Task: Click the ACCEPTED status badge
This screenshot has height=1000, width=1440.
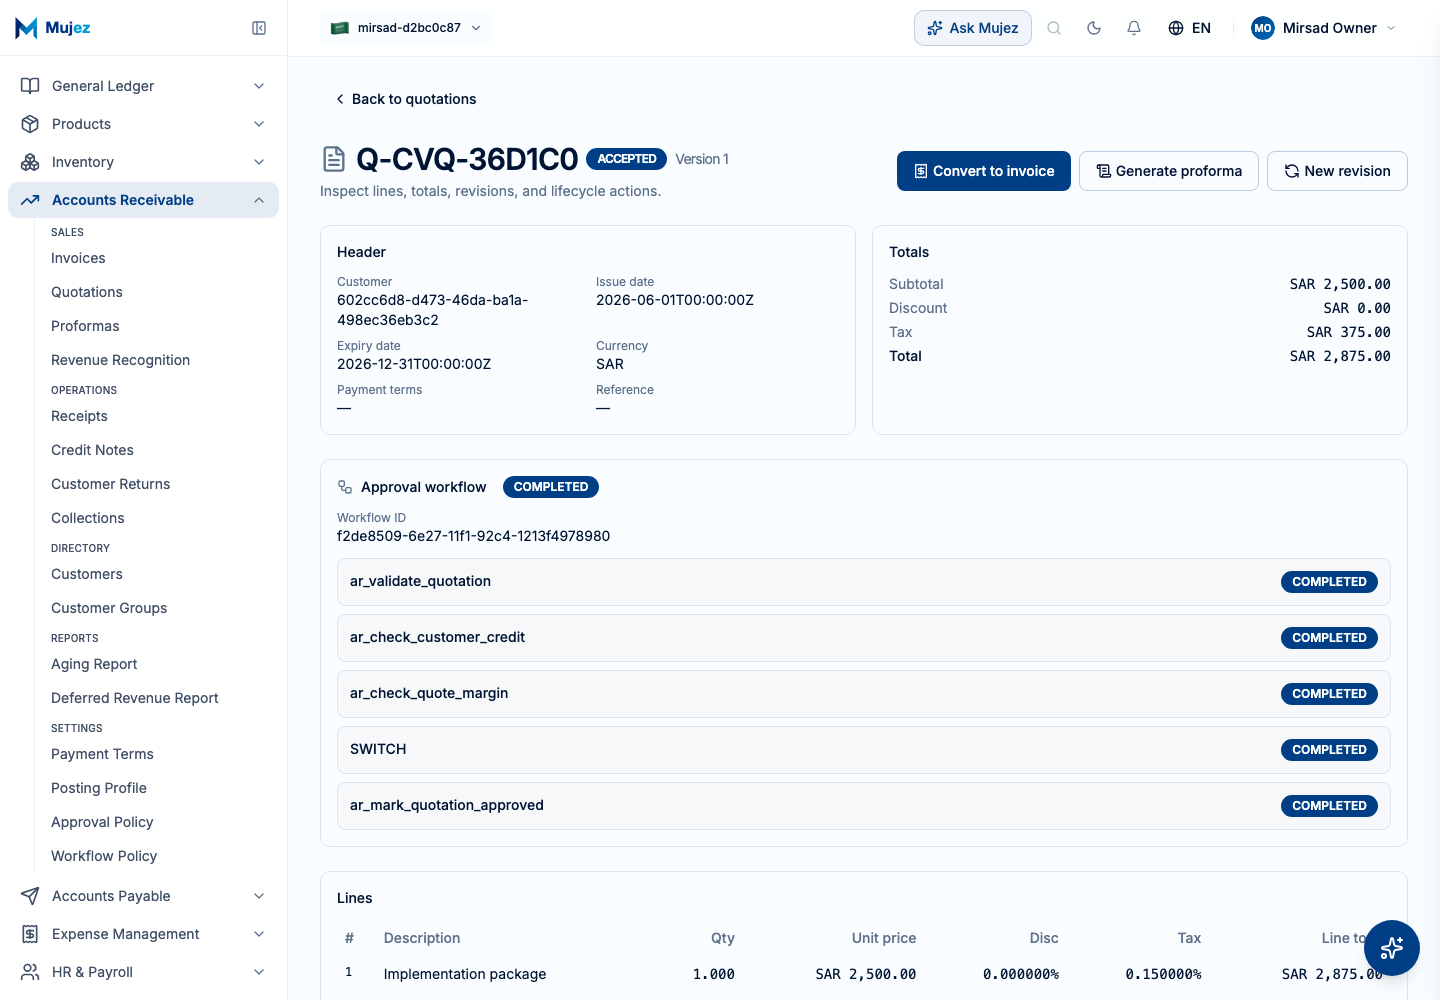Action: (627, 159)
